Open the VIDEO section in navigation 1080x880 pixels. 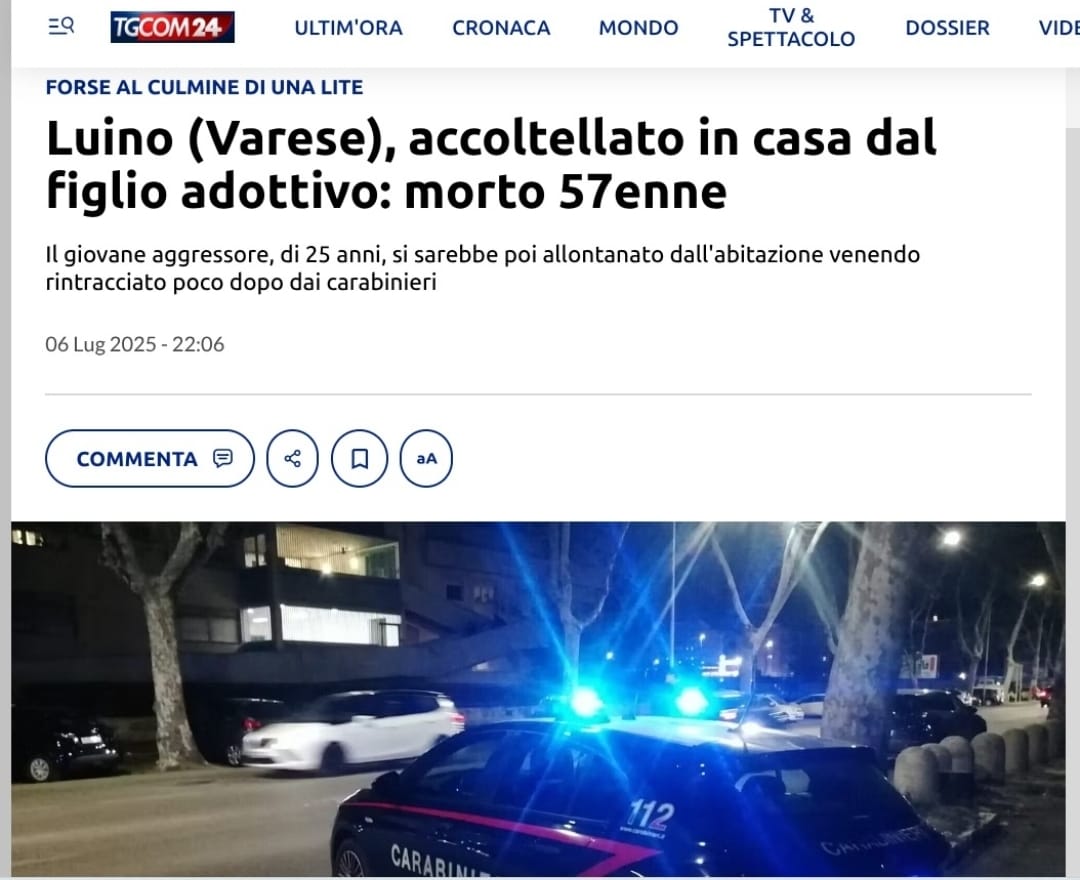(1059, 28)
